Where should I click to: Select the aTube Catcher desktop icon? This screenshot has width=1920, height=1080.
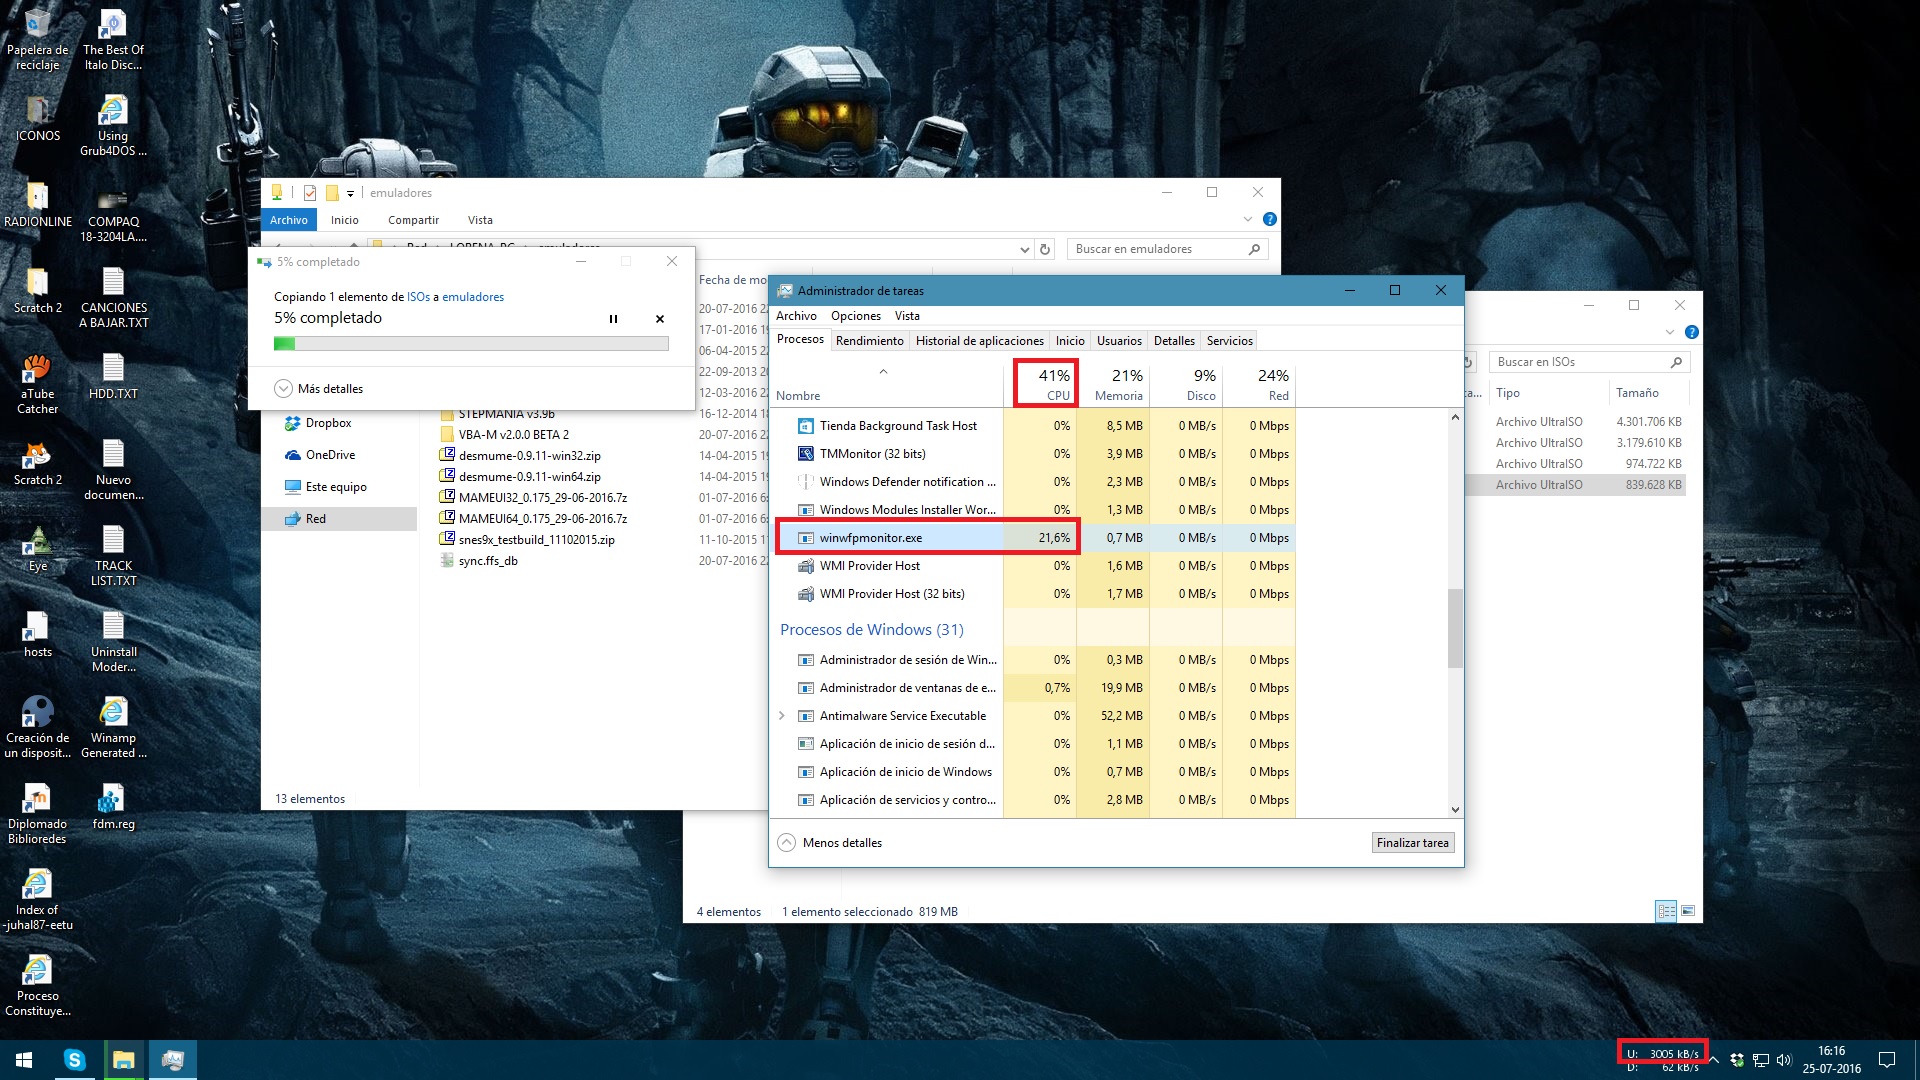(38, 384)
